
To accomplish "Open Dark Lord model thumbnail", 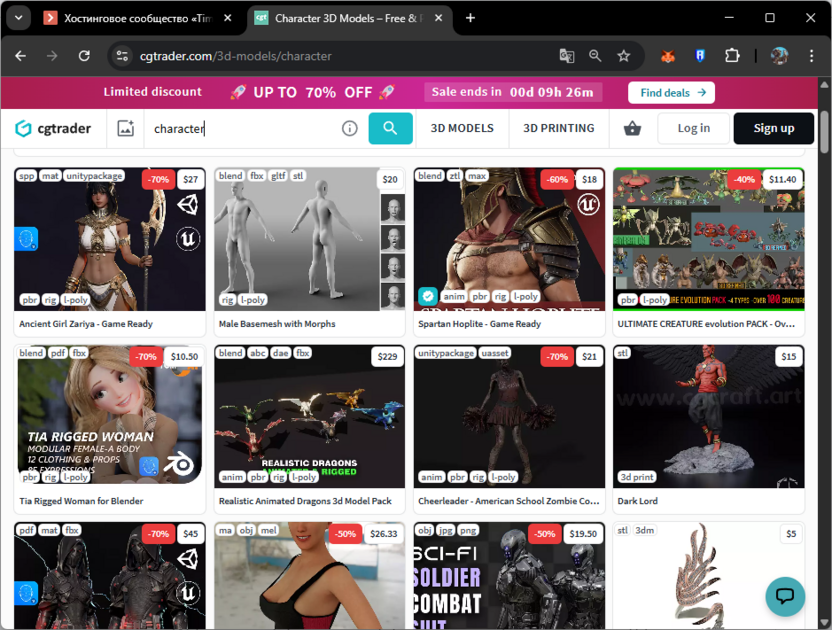I will coord(709,417).
